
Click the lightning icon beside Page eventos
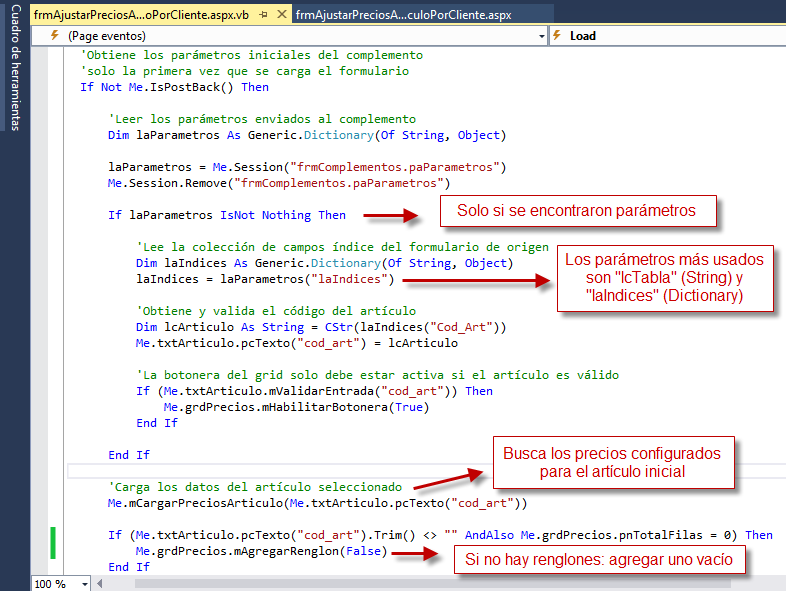pyautogui.click(x=54, y=35)
